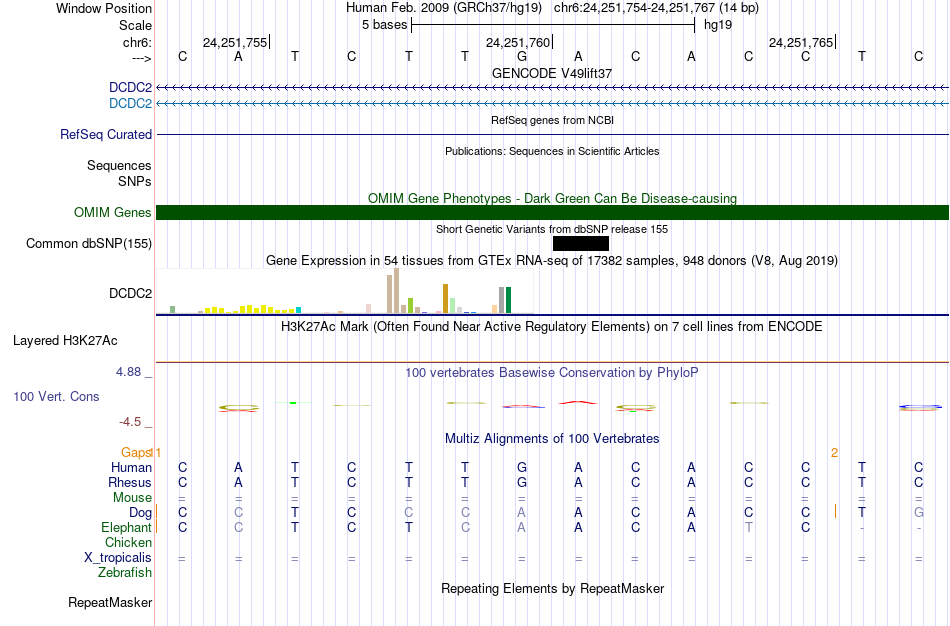Click the Common dbSNP(155) track label

click(89, 244)
